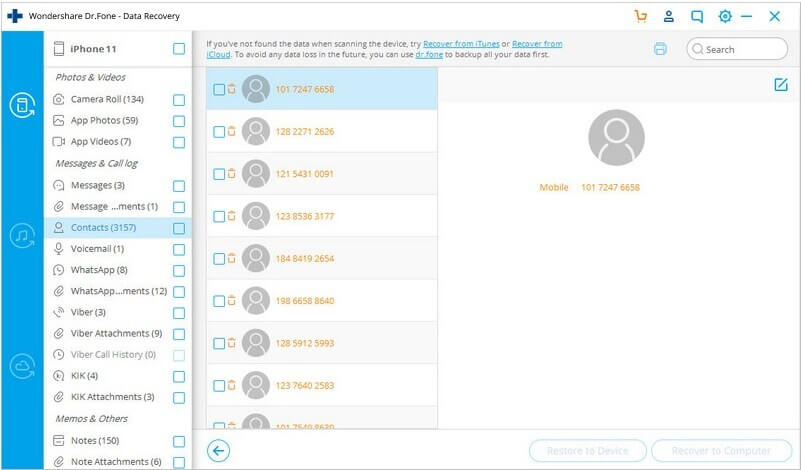Select contact row 121 5431 0091
This screenshot has width=801, height=470.
click(x=322, y=174)
